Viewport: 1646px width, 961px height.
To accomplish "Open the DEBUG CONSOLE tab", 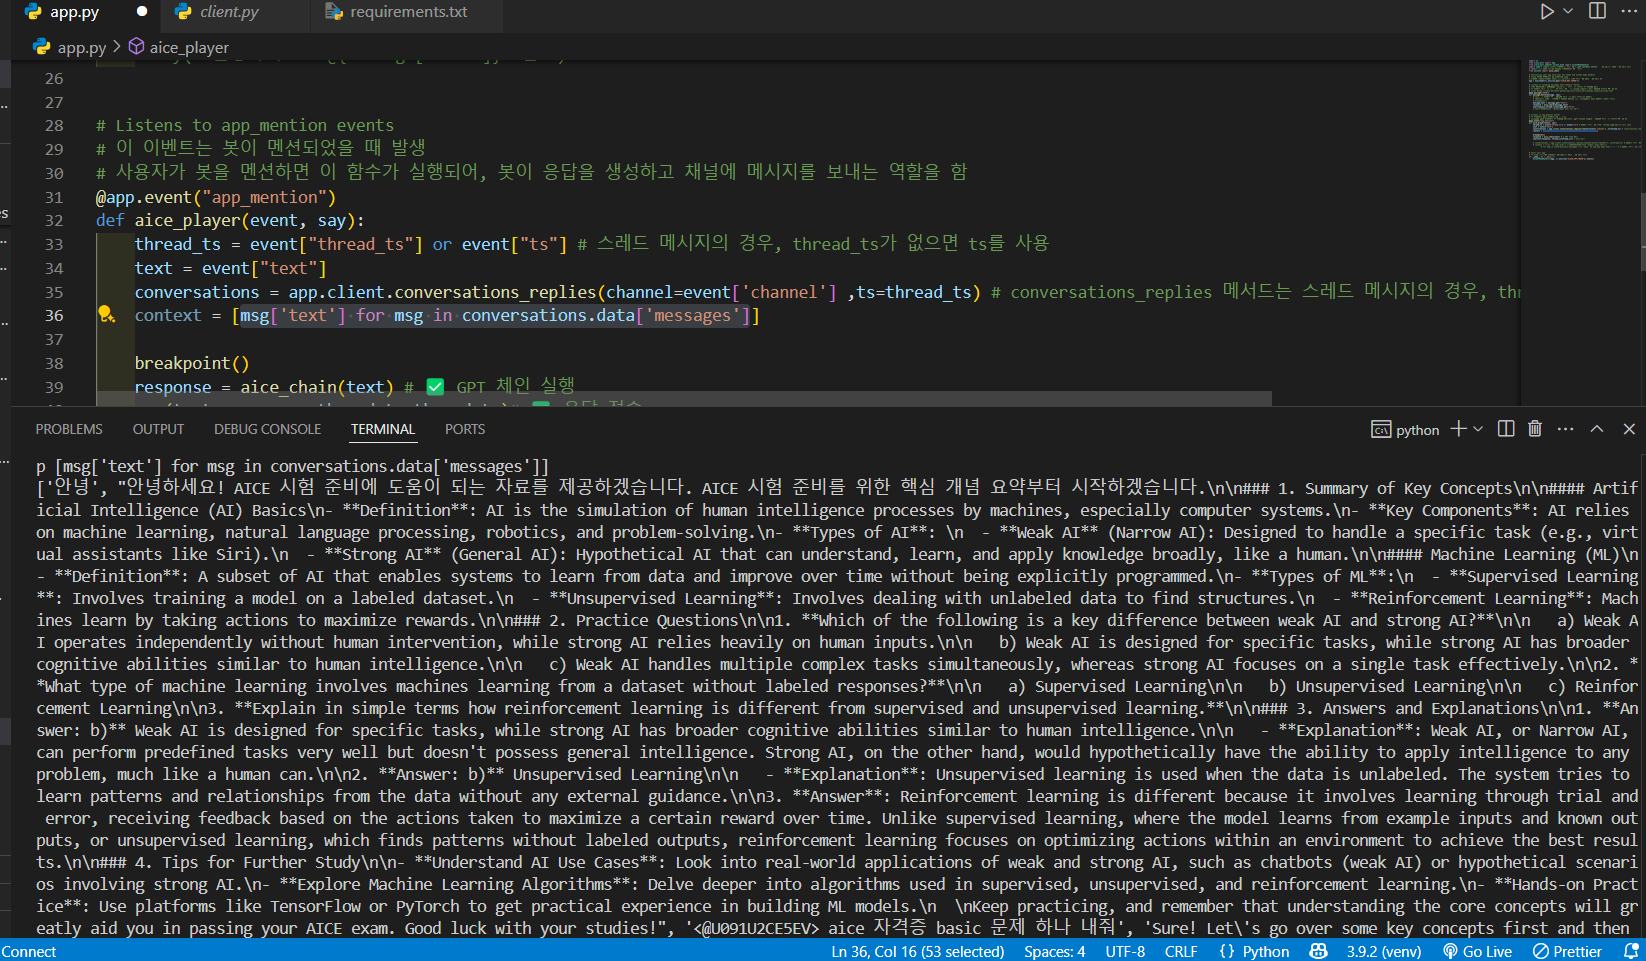I will pyautogui.click(x=268, y=429).
